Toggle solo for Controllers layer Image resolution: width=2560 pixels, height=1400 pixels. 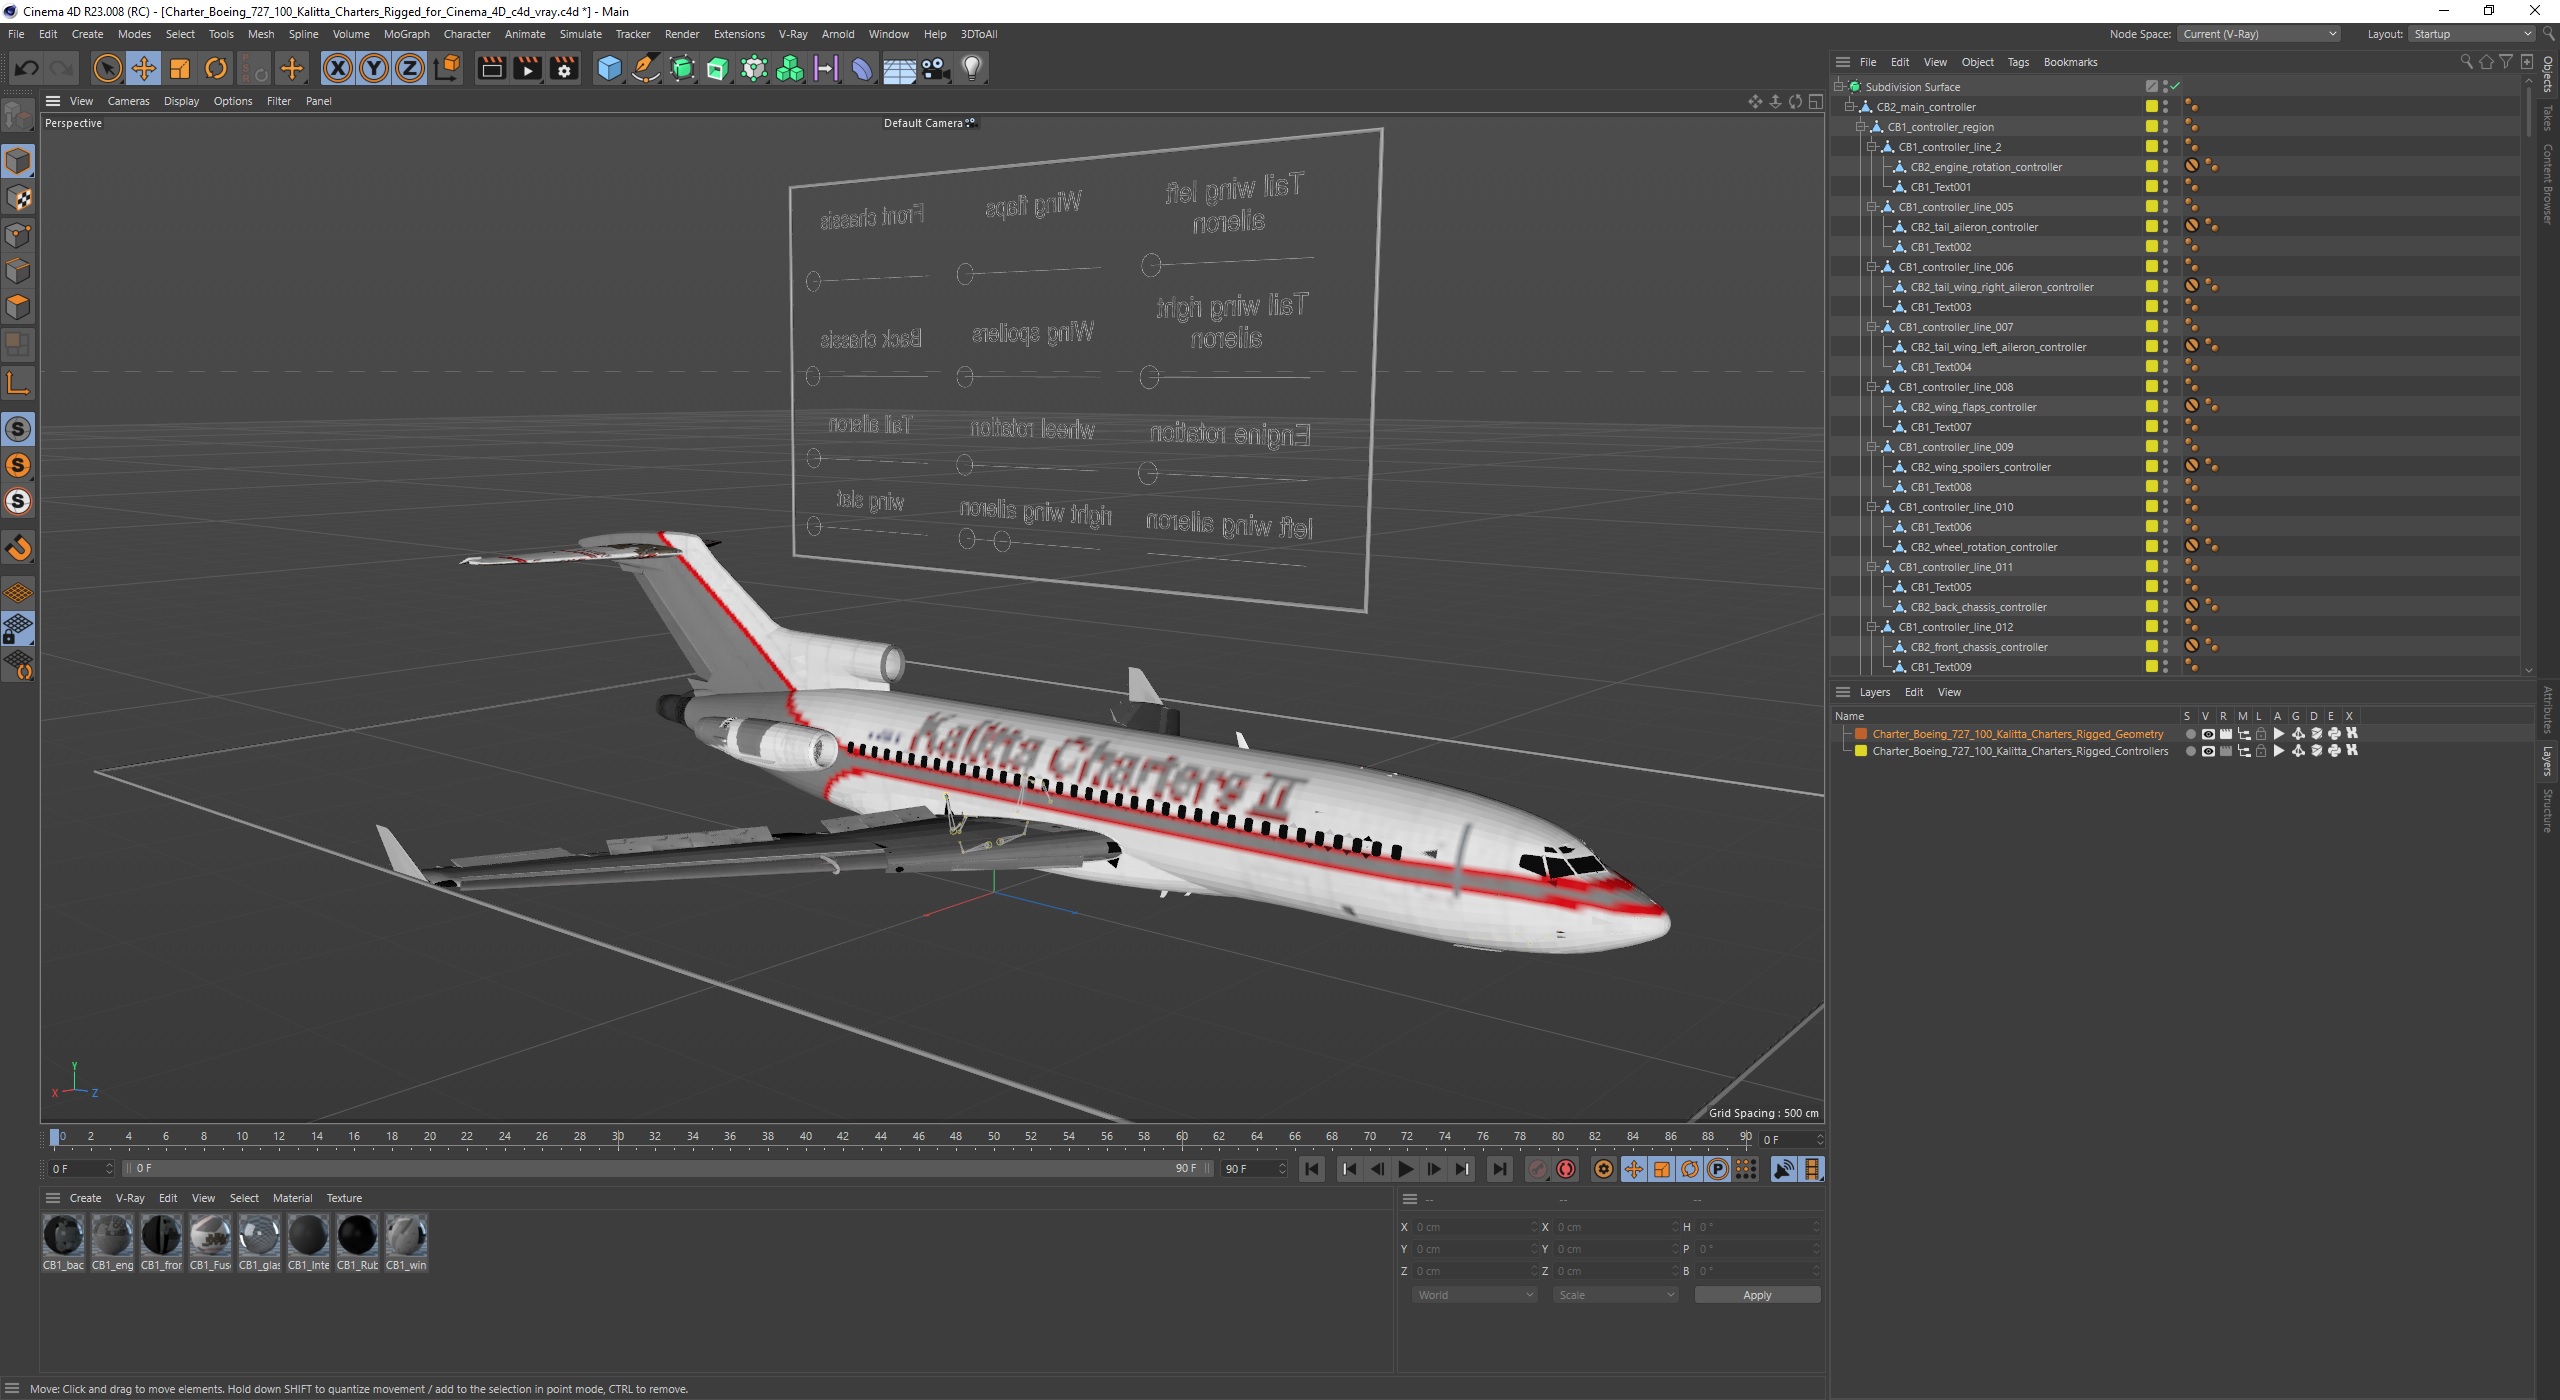[x=2190, y=751]
